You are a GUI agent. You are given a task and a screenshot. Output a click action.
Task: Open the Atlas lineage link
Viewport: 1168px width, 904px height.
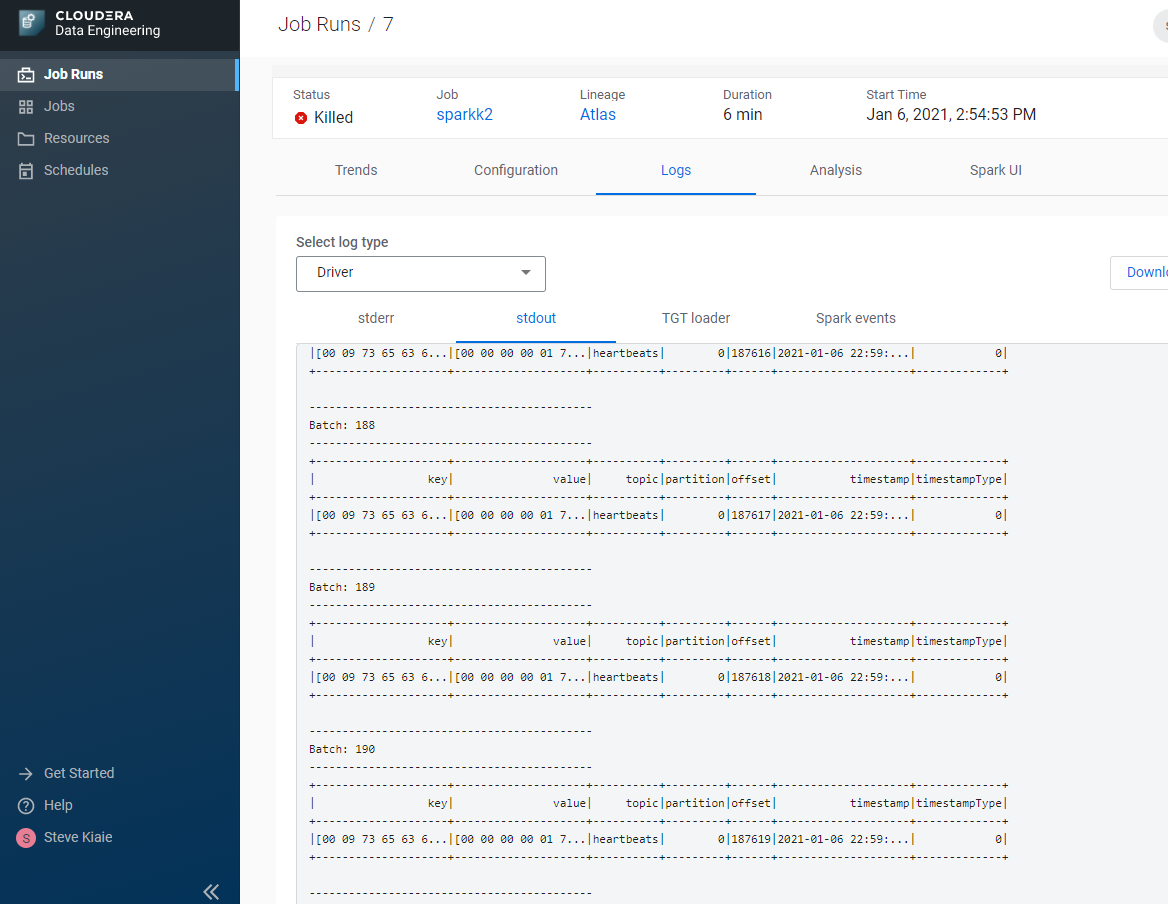pyautogui.click(x=598, y=115)
